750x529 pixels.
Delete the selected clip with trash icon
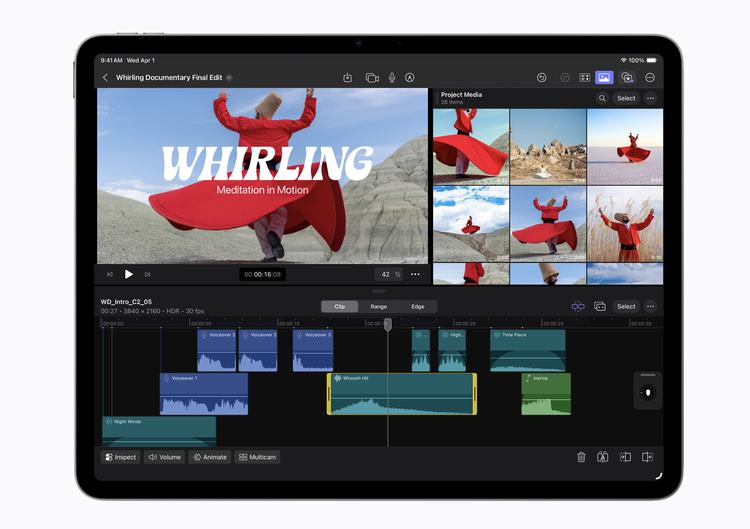(x=581, y=457)
